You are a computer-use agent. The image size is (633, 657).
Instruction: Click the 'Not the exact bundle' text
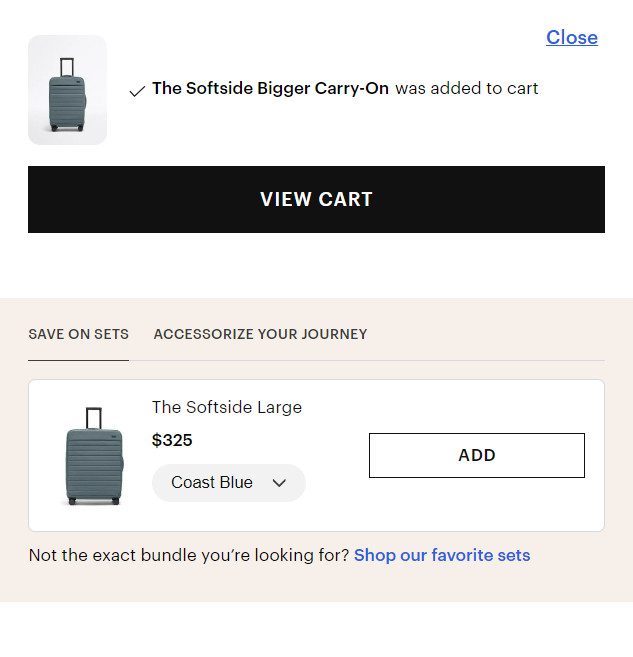tap(189, 555)
